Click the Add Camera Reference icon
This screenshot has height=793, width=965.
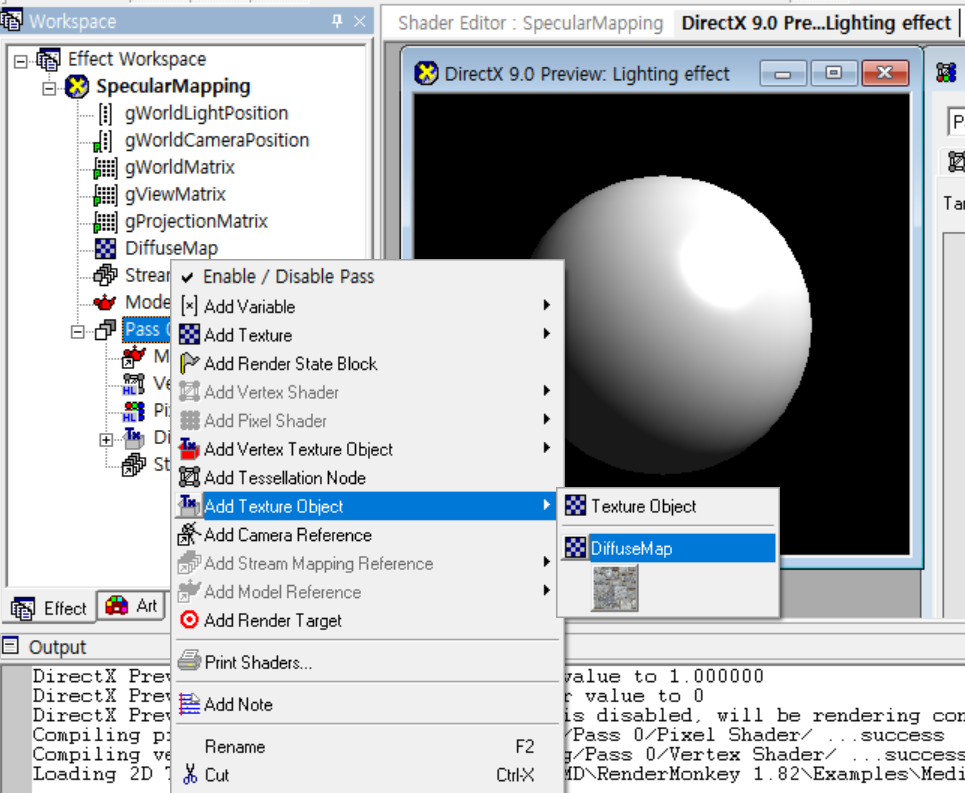(189, 534)
